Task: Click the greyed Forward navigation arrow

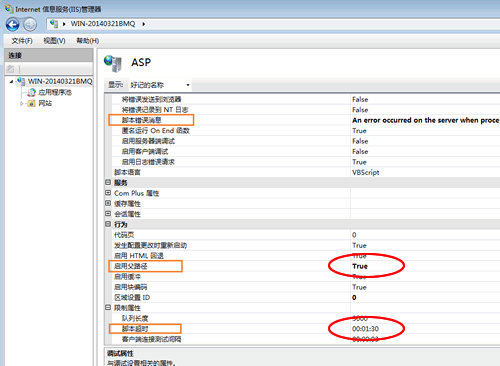Action: [30, 25]
